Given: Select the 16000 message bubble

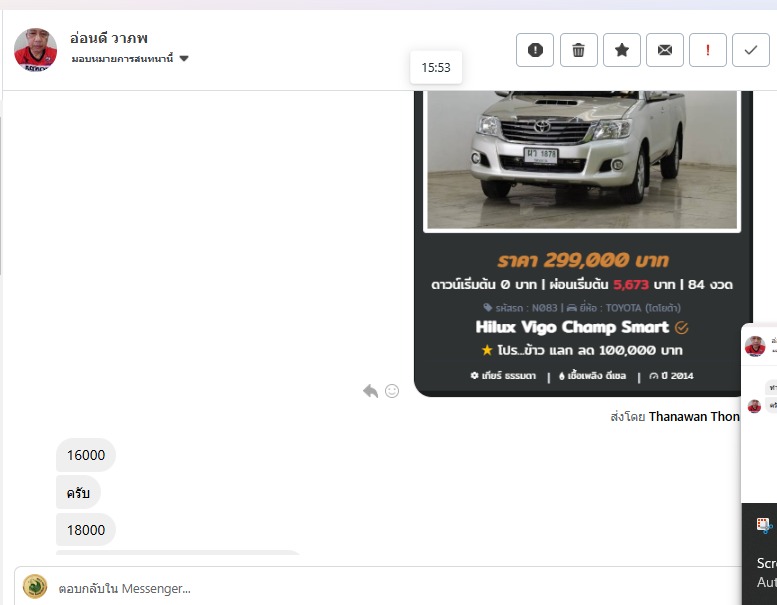Looking at the screenshot, I should [x=86, y=455].
